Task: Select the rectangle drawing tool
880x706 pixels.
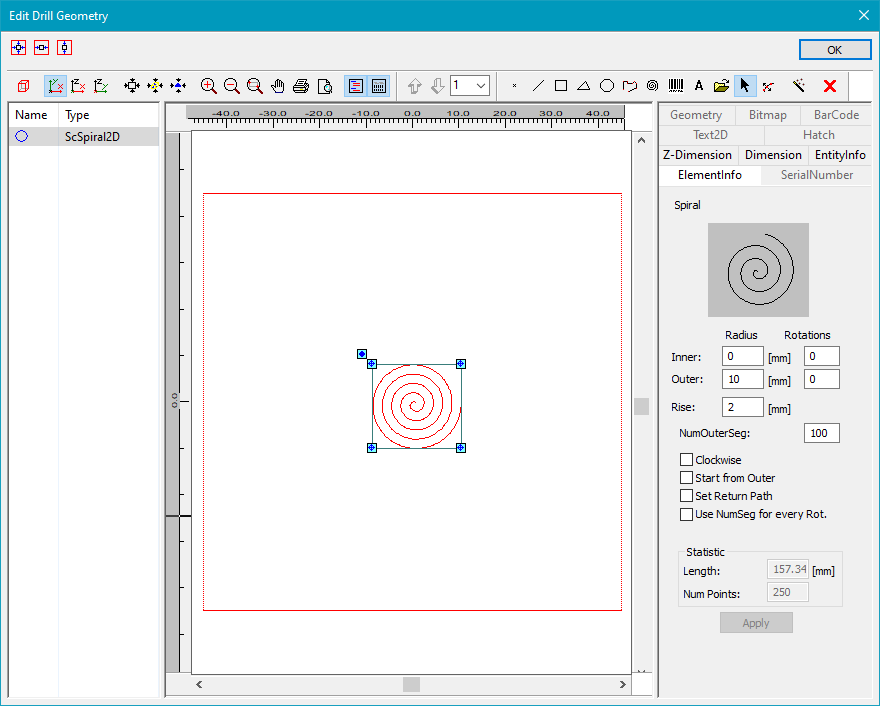Action: (561, 86)
